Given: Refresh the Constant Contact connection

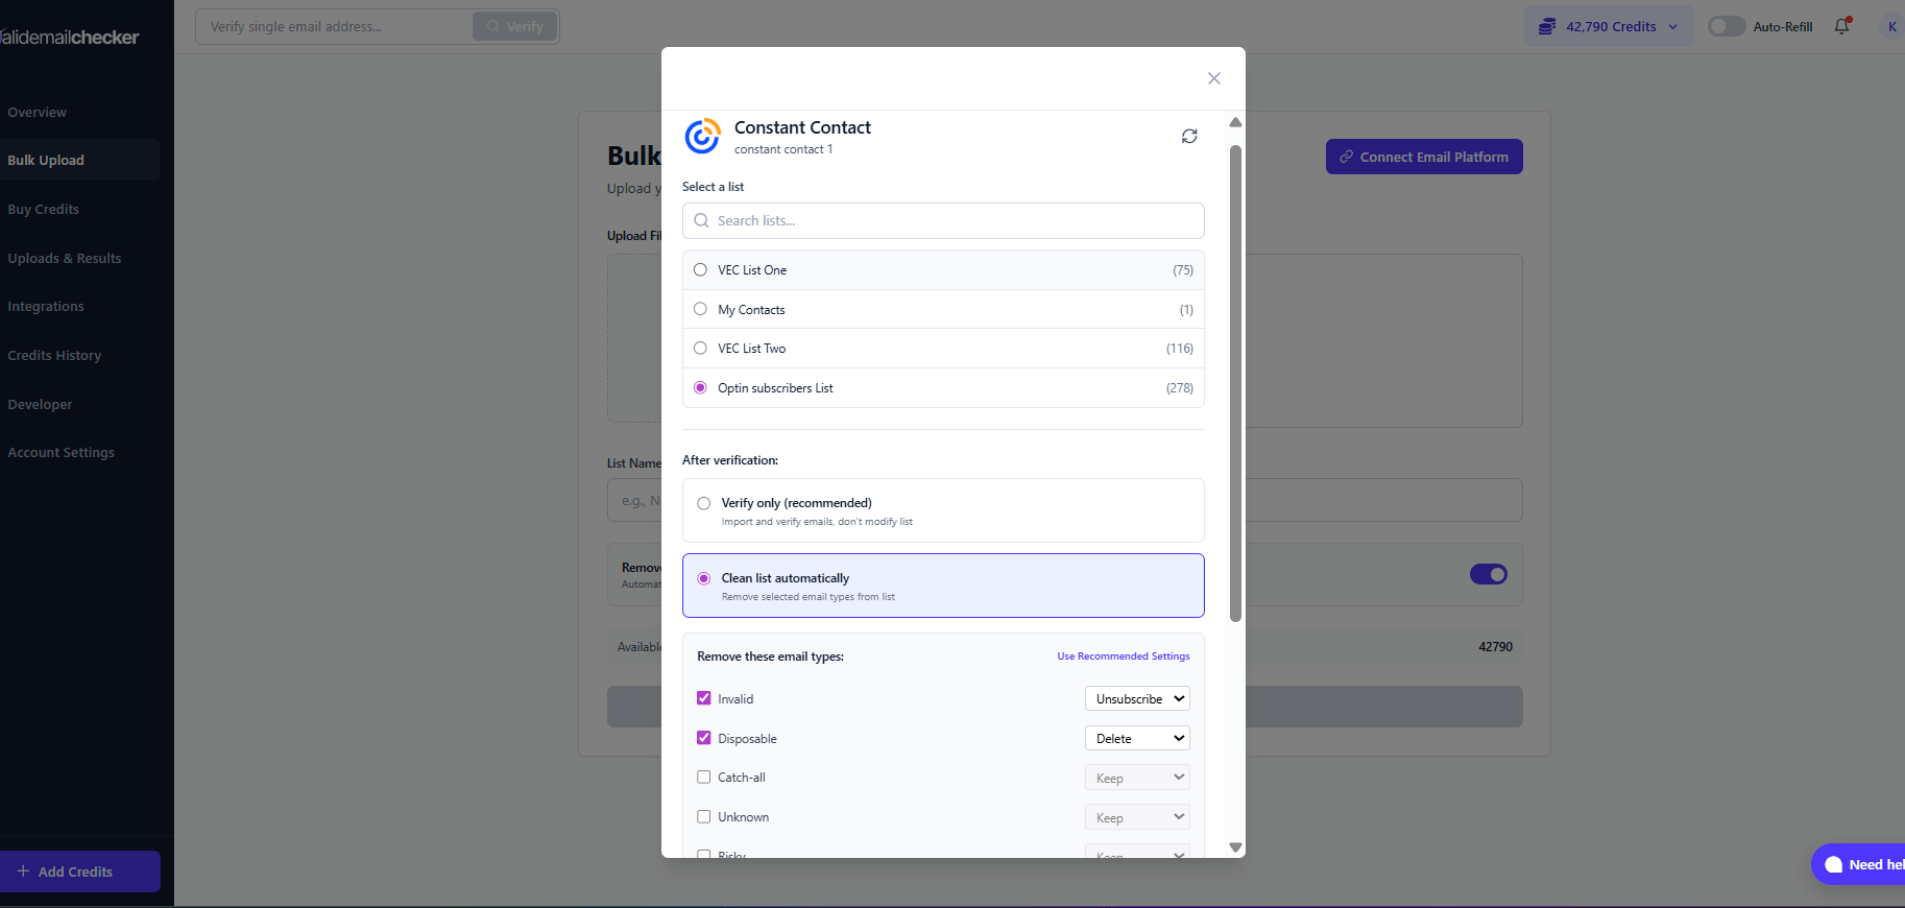Looking at the screenshot, I should [1189, 135].
